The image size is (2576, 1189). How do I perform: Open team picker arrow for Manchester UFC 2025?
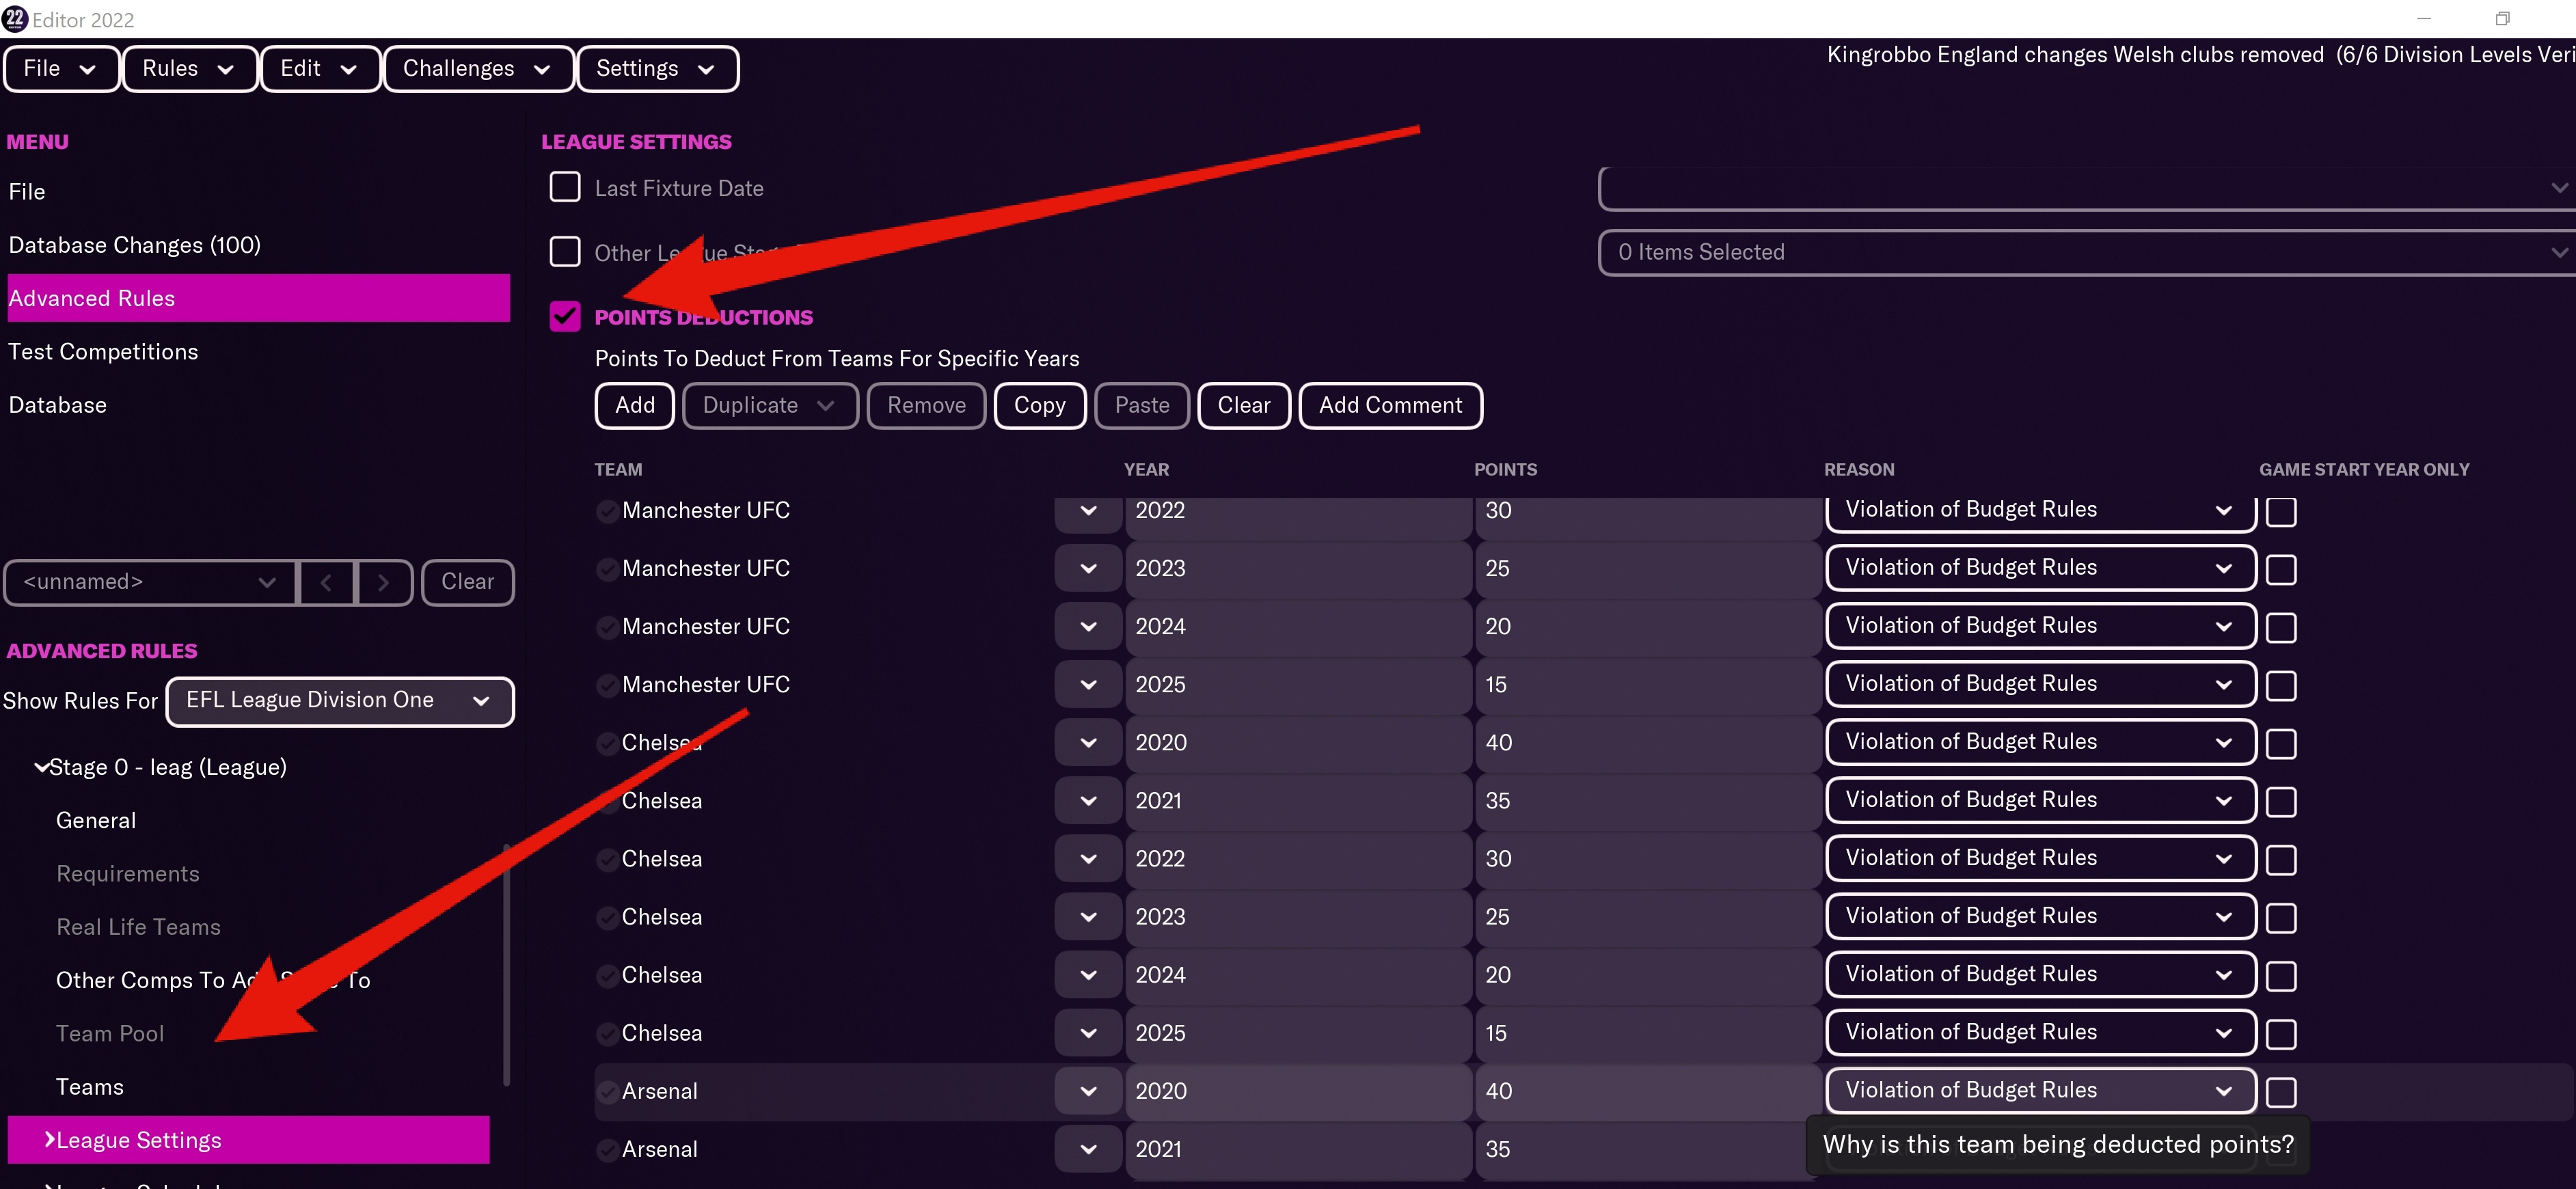pos(1088,685)
